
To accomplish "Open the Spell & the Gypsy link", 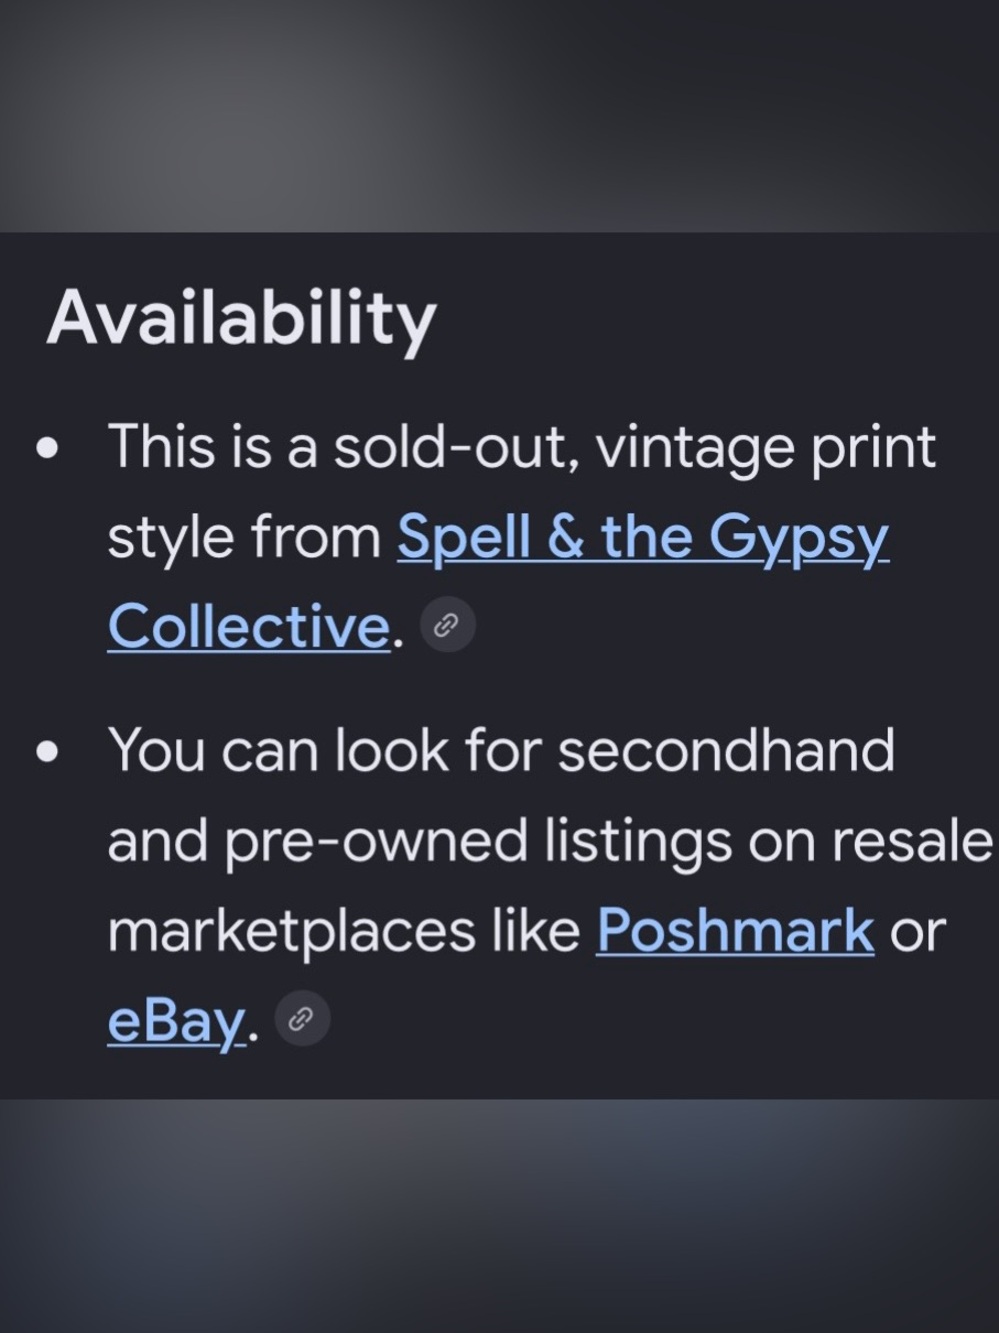I will point(643,537).
